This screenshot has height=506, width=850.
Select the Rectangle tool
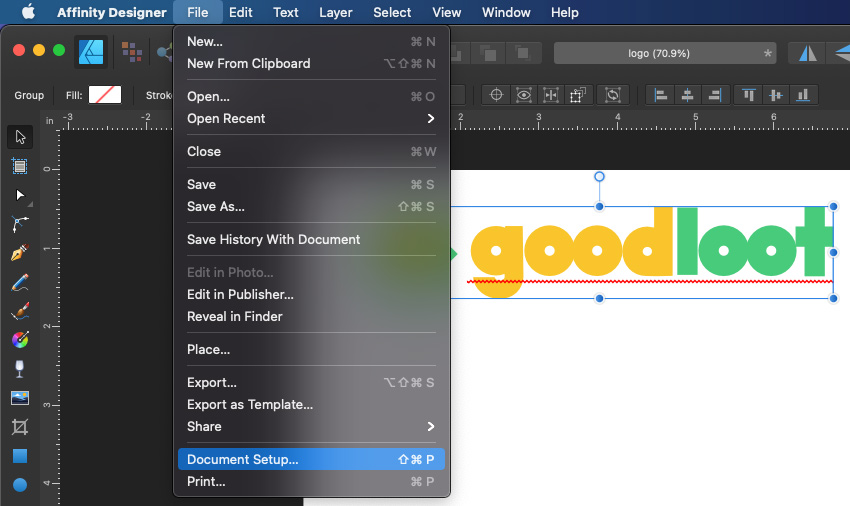[x=20, y=456]
